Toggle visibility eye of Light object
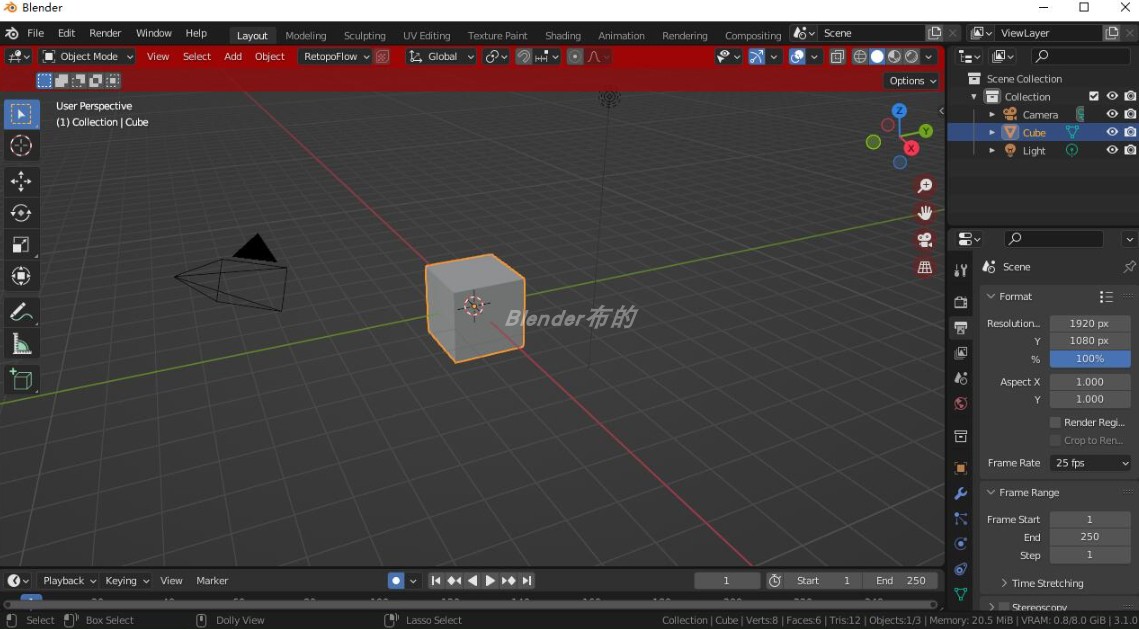Viewport: 1139px width, 629px height. pyautogui.click(x=1111, y=150)
